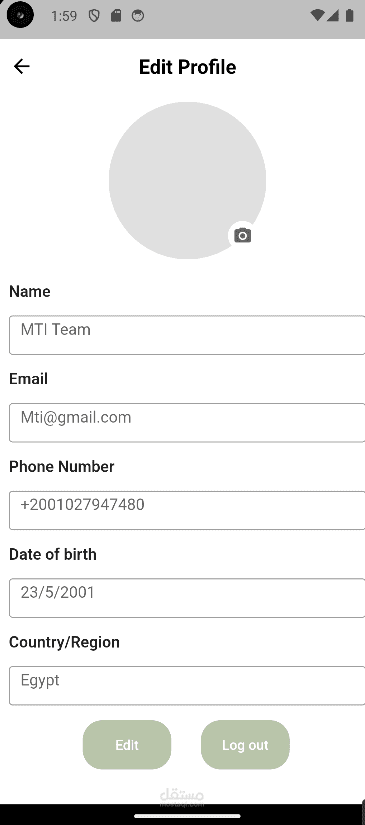Focus the Phone Number field
The height and width of the screenshot is (825, 365).
(187, 510)
